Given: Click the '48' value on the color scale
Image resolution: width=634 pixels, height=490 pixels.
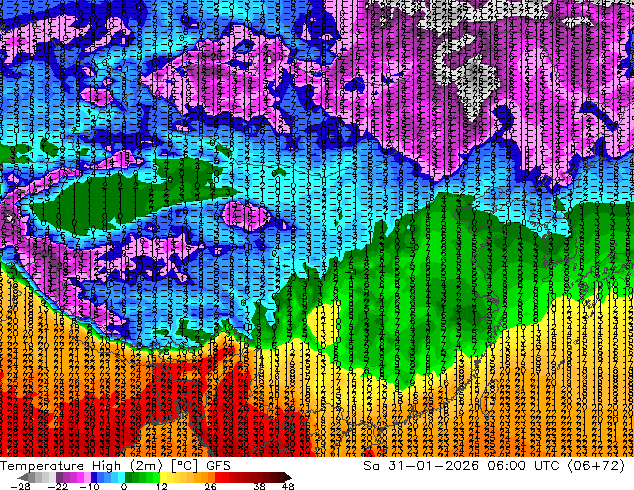Looking at the screenshot, I should (288, 486).
